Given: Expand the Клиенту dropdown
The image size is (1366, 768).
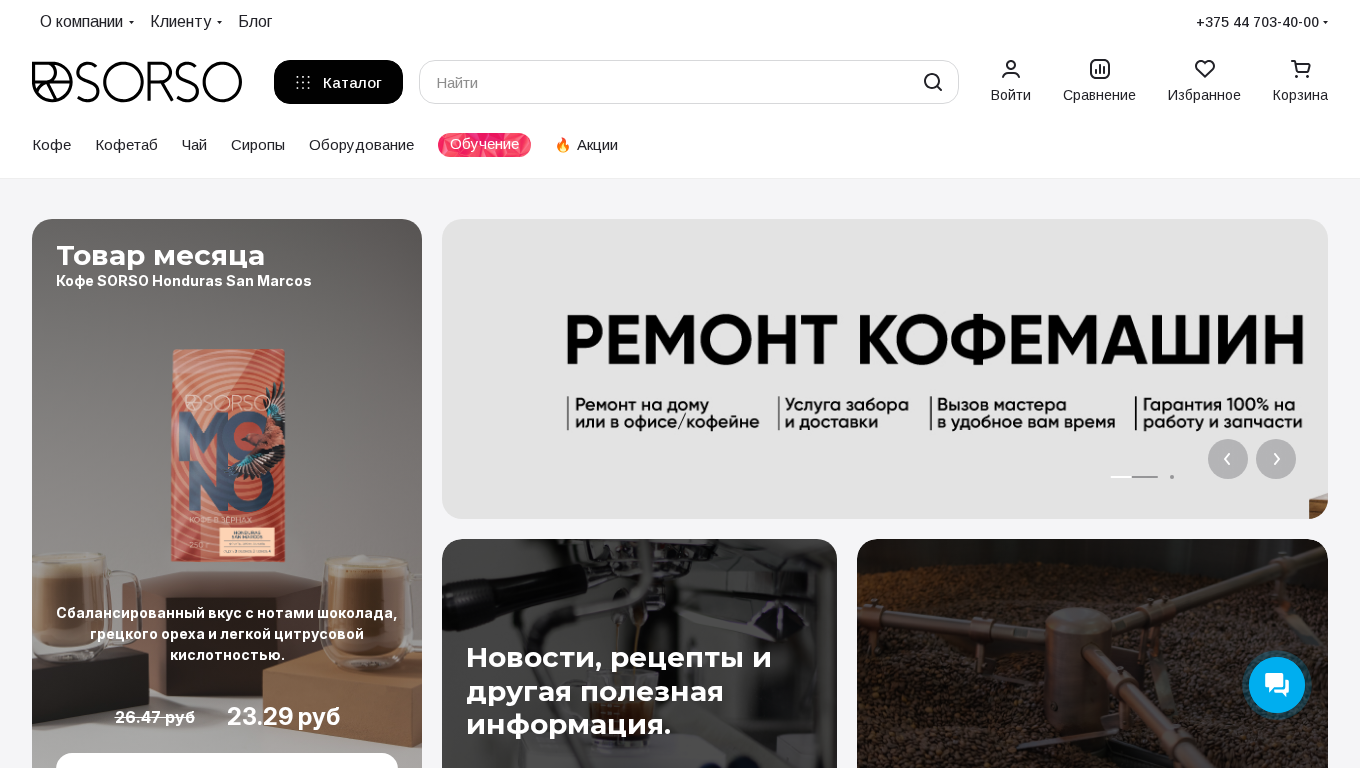Looking at the screenshot, I should click(186, 22).
